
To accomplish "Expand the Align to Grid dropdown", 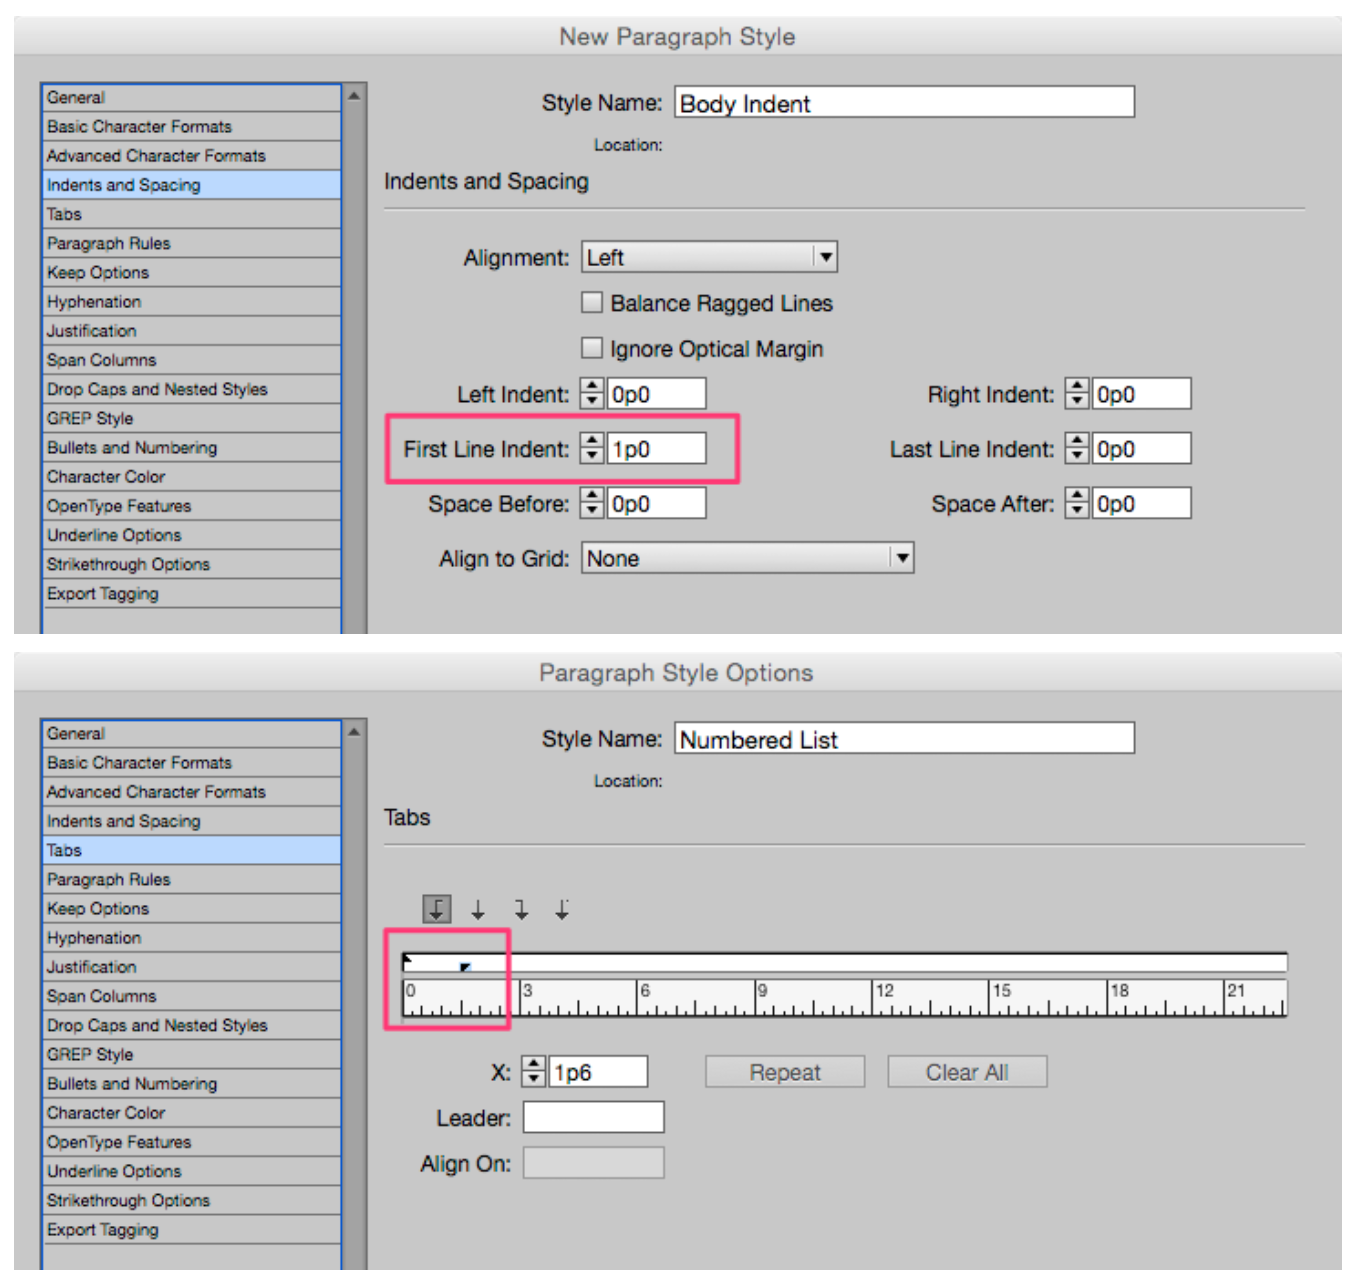I will pyautogui.click(x=747, y=558).
